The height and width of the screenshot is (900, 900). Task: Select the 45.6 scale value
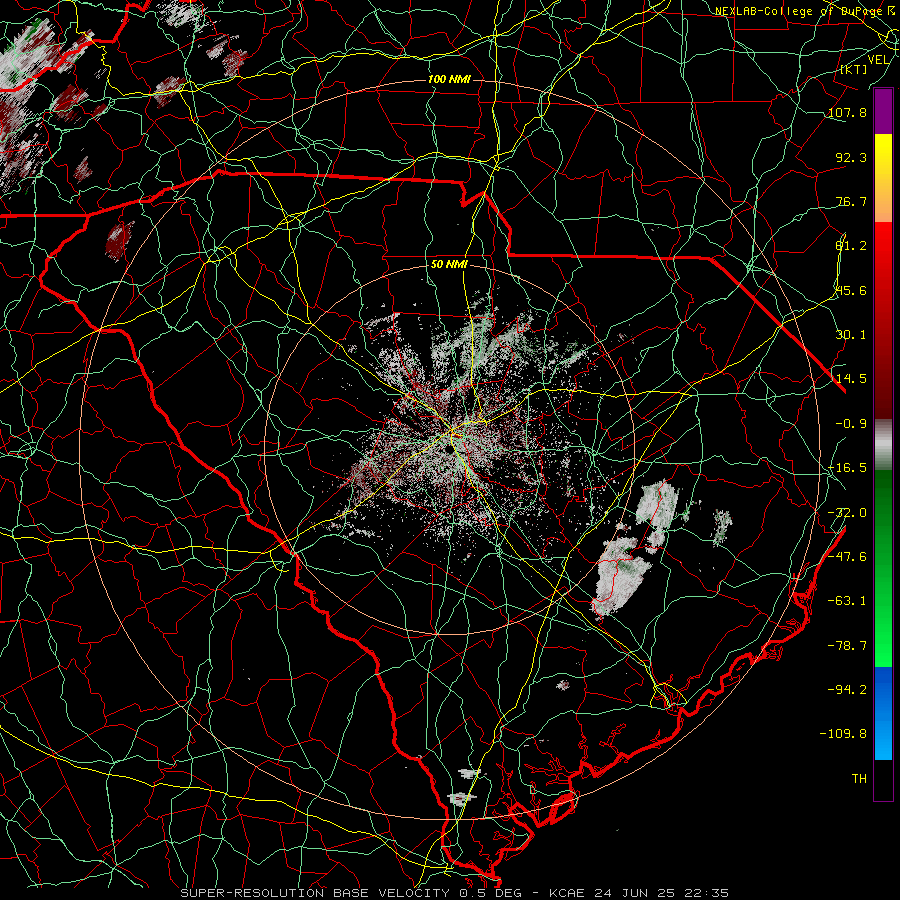[851, 290]
